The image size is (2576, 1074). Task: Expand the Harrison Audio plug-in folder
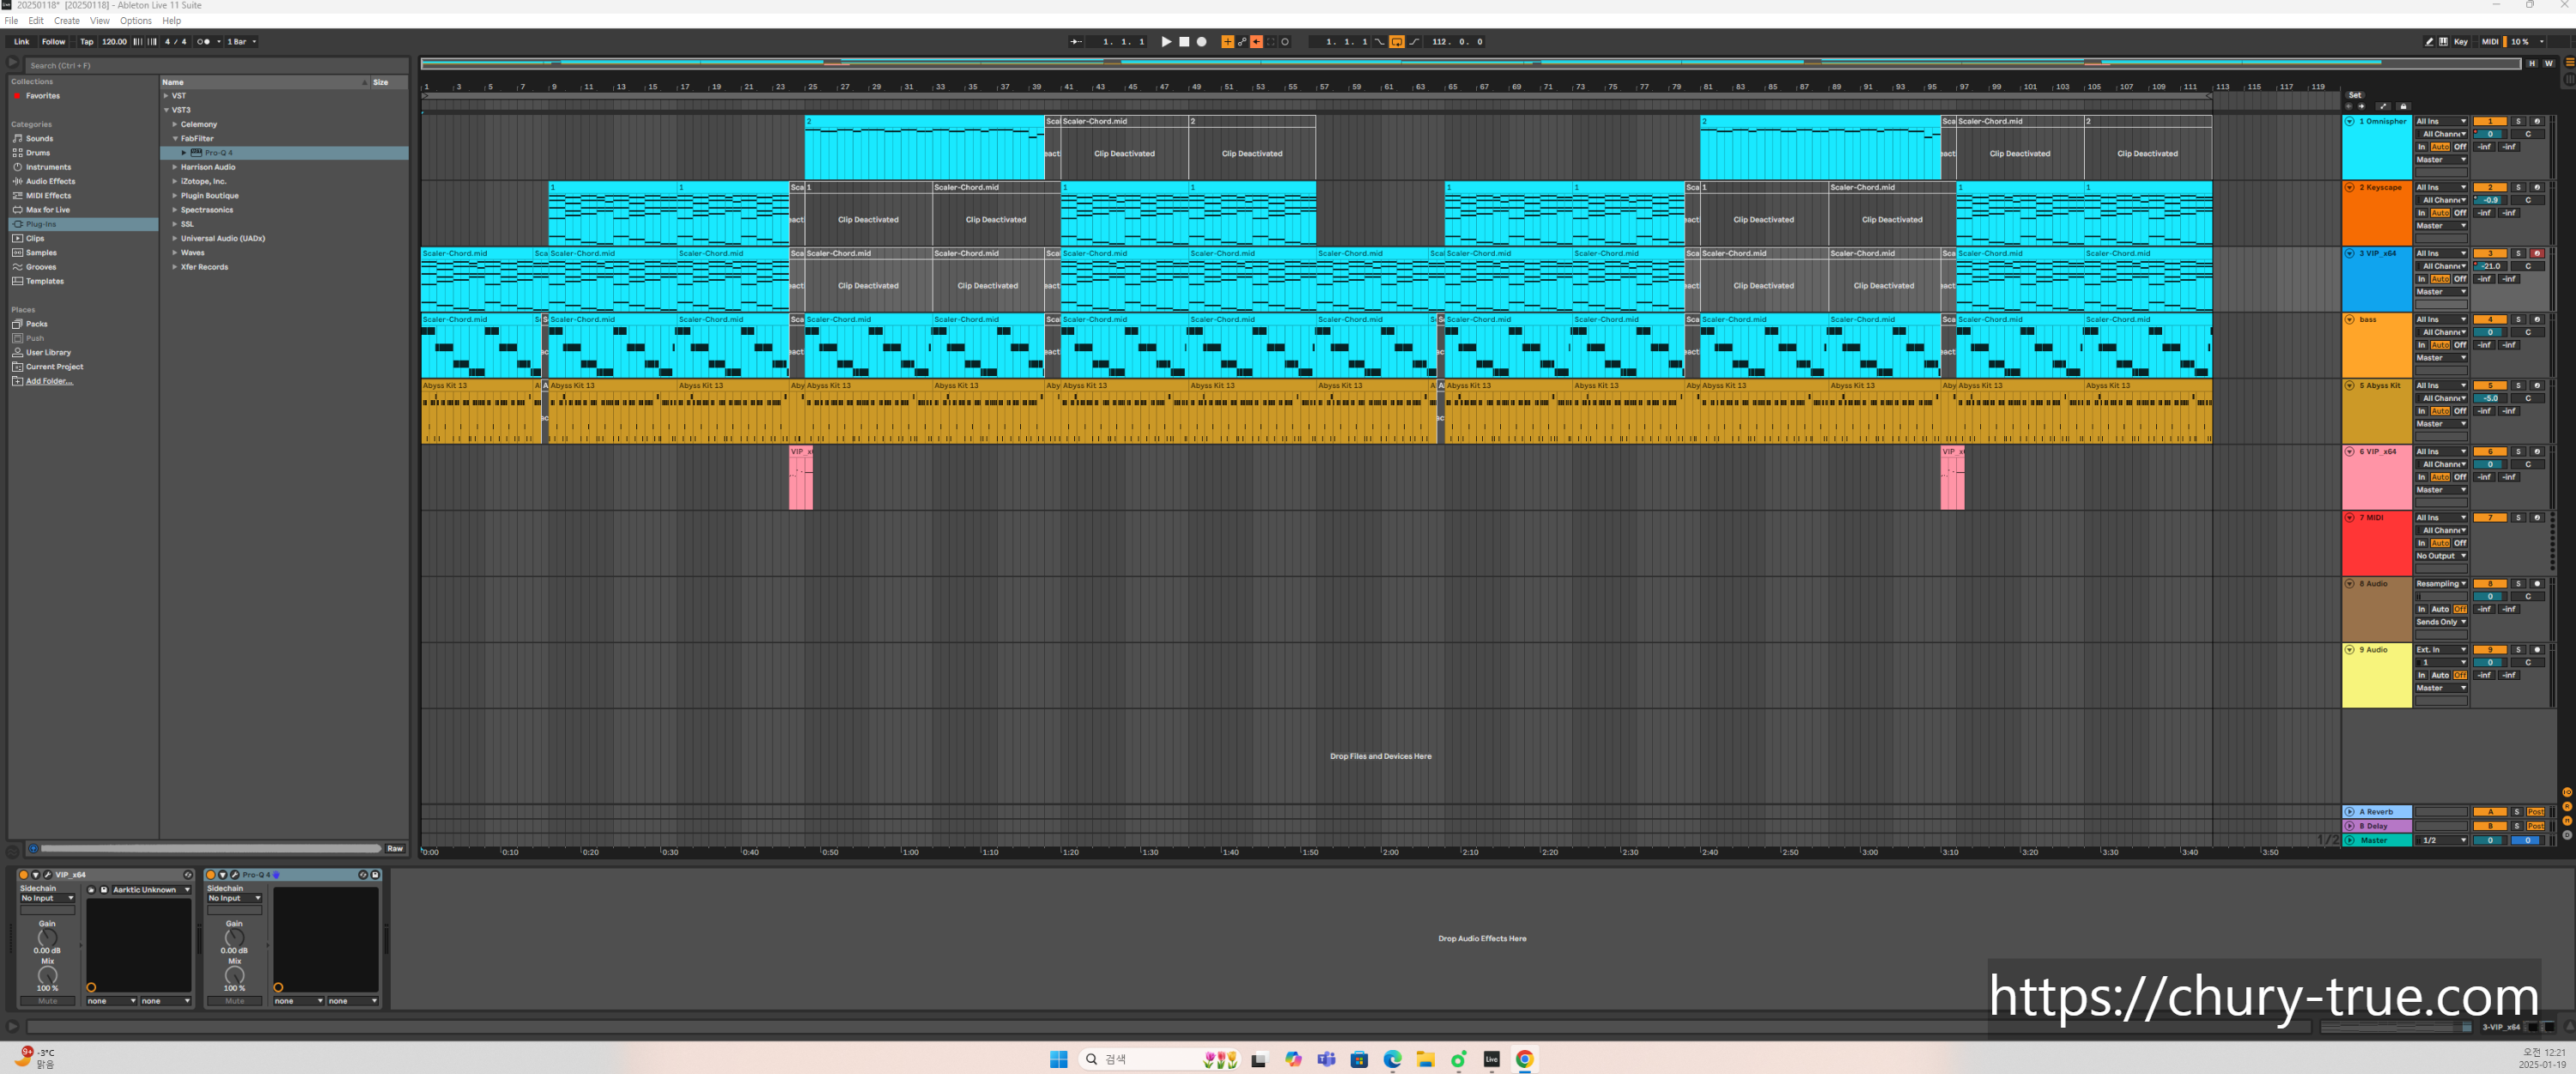175,167
